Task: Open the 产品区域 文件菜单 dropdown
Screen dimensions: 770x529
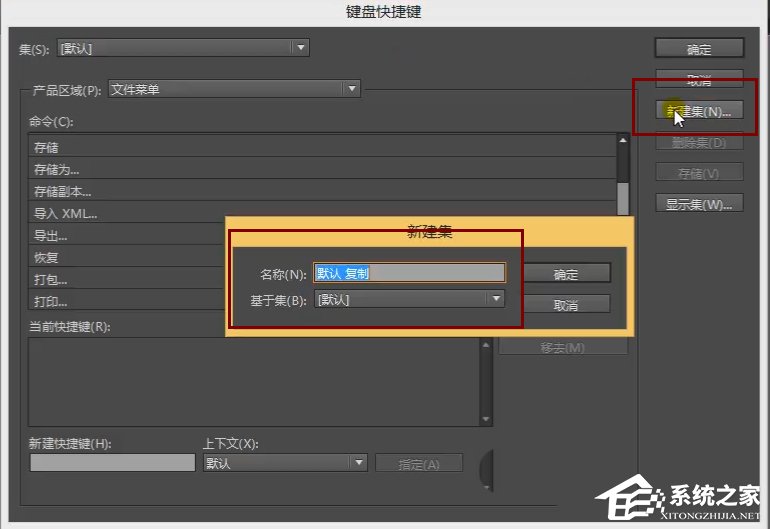Action: [x=234, y=89]
